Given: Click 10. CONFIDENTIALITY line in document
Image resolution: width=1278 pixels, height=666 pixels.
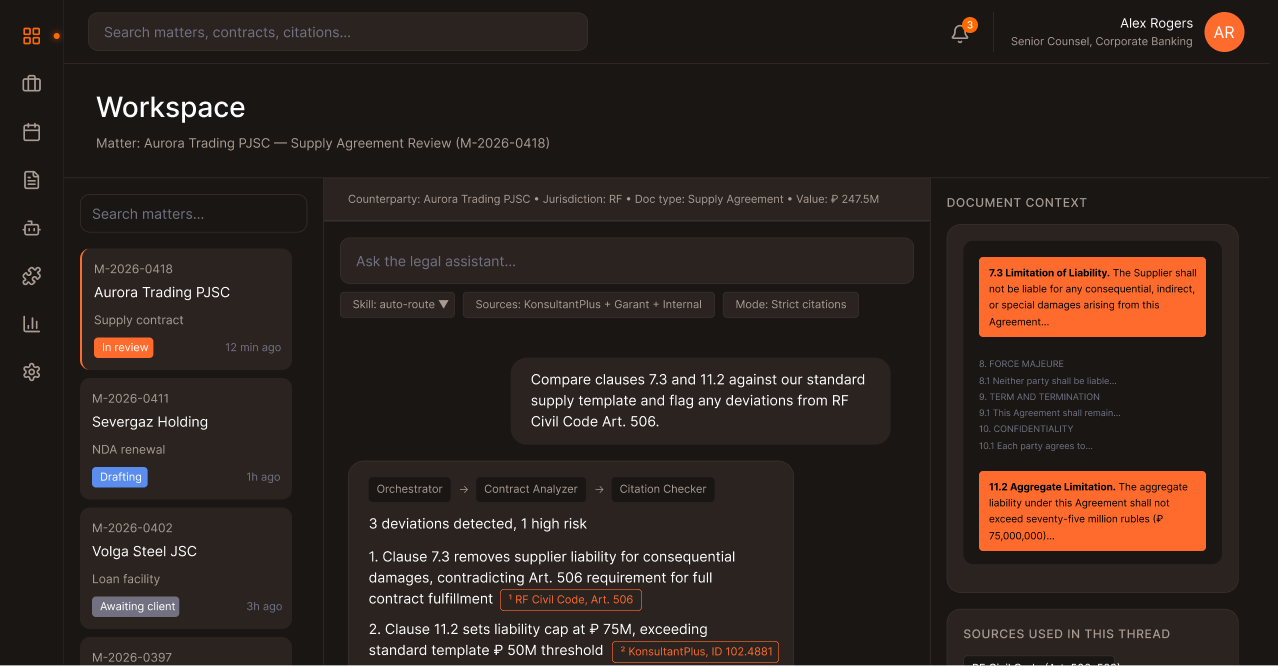Looking at the screenshot, I should 1027,429.
